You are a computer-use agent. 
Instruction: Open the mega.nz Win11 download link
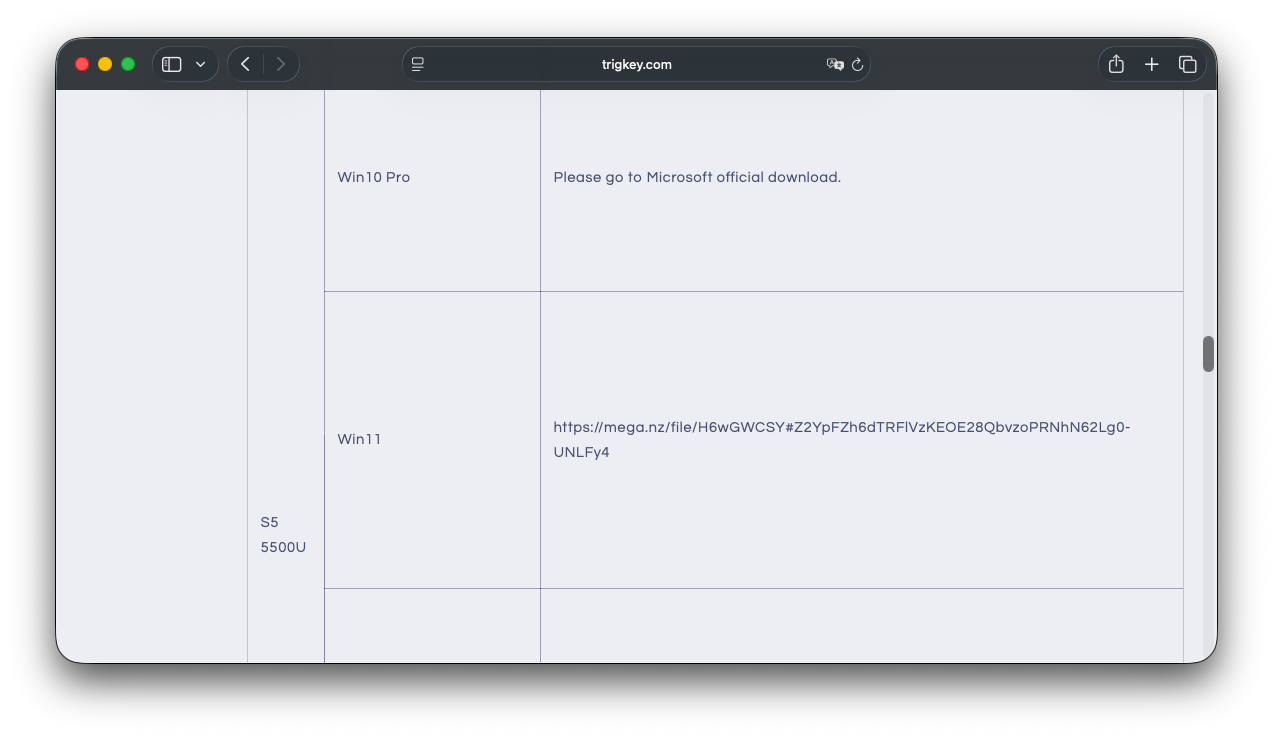[840, 428]
